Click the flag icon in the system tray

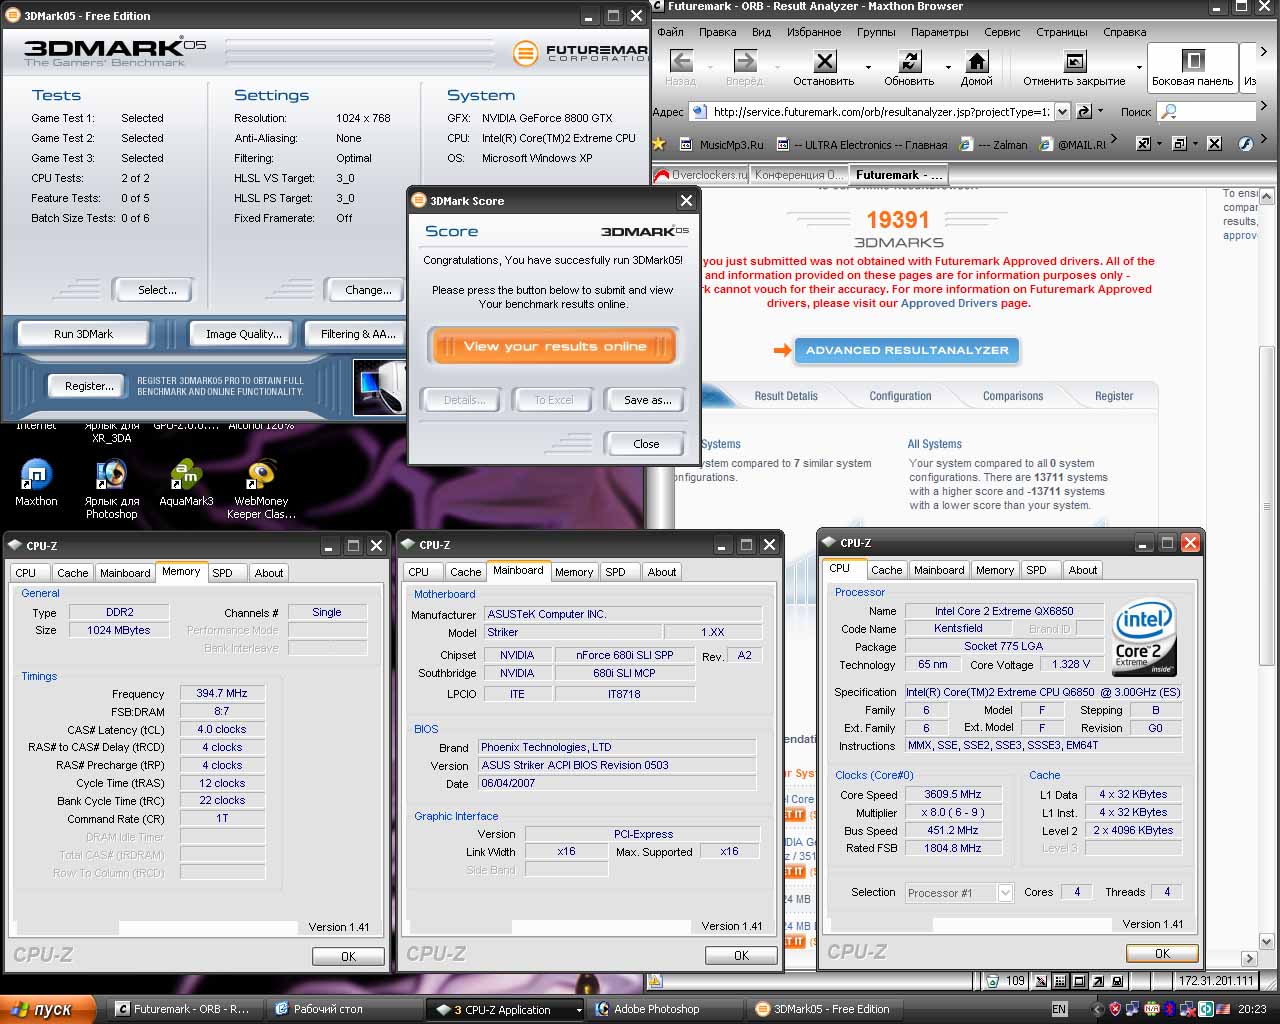point(1223,1009)
